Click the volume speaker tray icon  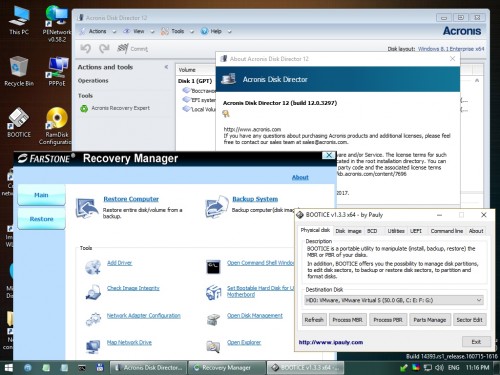(439, 368)
